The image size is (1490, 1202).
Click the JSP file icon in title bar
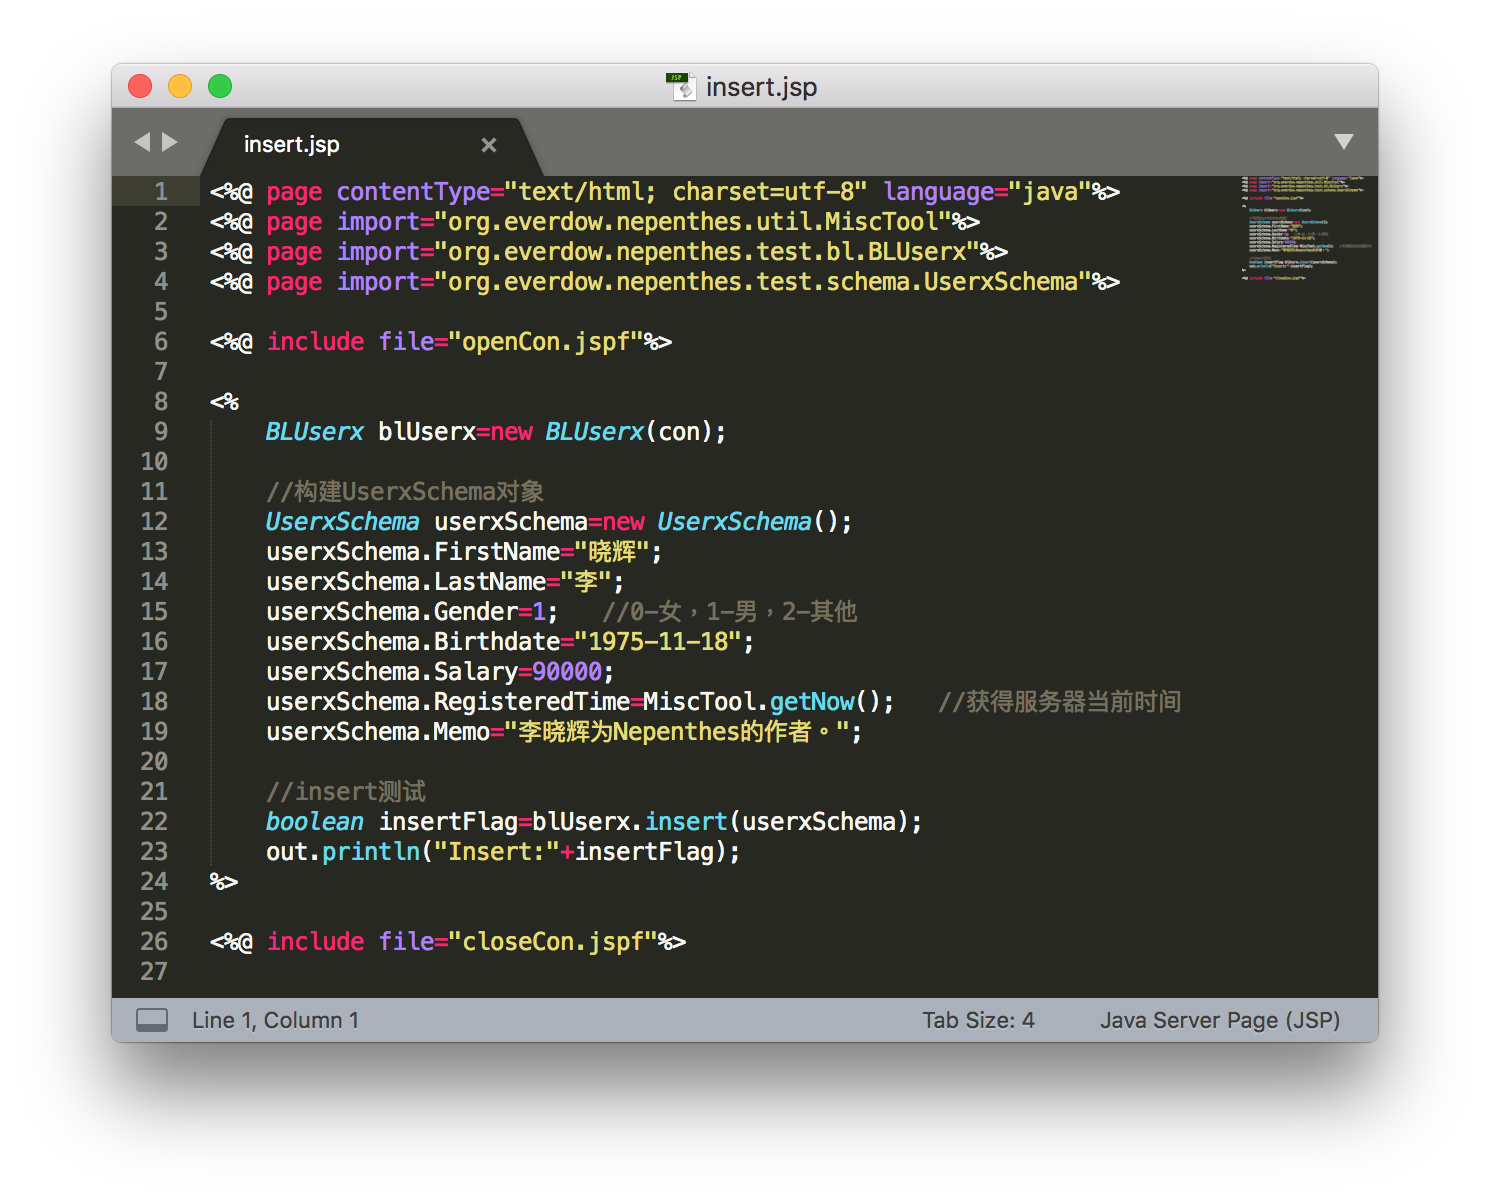click(x=682, y=87)
